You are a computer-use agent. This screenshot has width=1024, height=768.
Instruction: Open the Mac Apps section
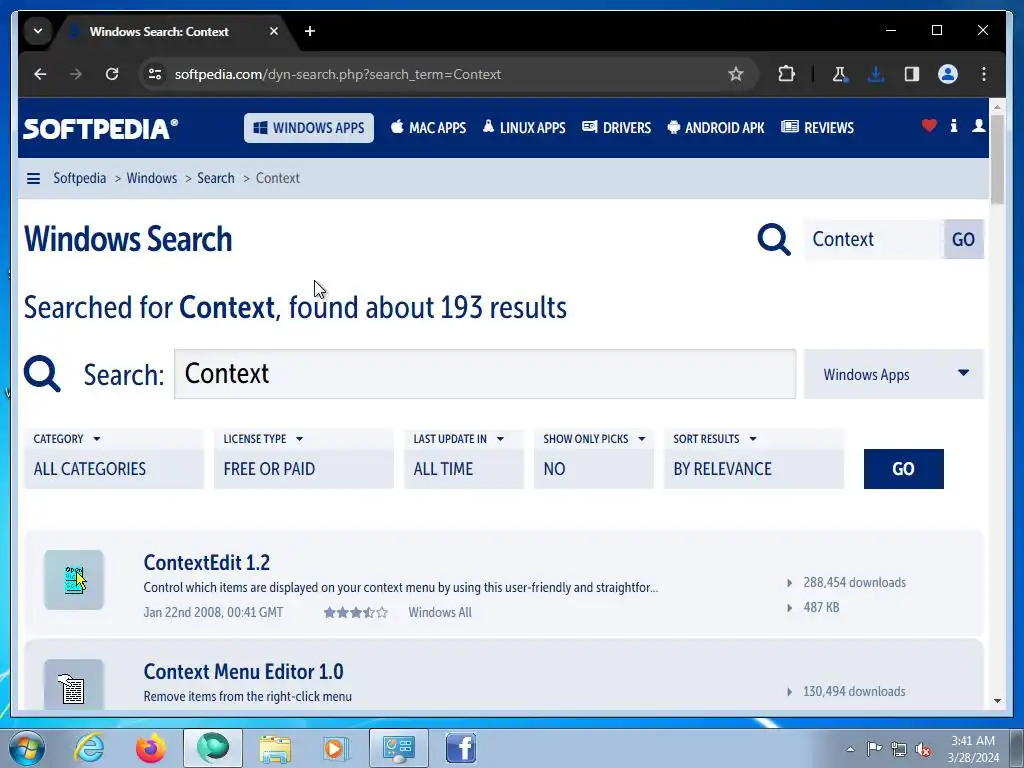(x=428, y=128)
